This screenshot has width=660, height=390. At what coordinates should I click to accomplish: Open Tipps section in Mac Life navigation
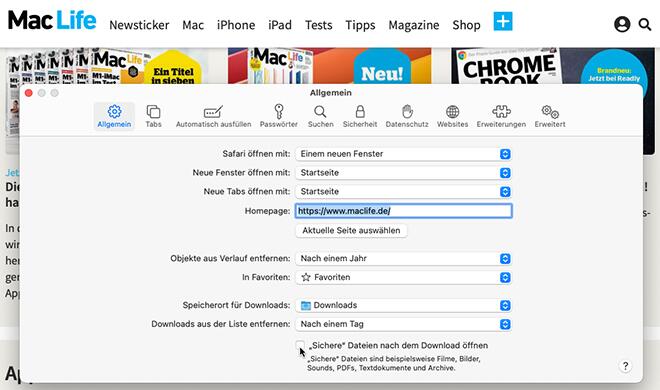click(360, 25)
